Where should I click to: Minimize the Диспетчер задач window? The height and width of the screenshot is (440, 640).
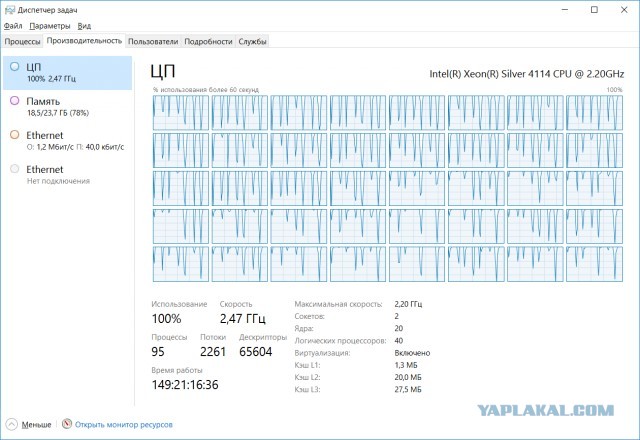point(565,10)
